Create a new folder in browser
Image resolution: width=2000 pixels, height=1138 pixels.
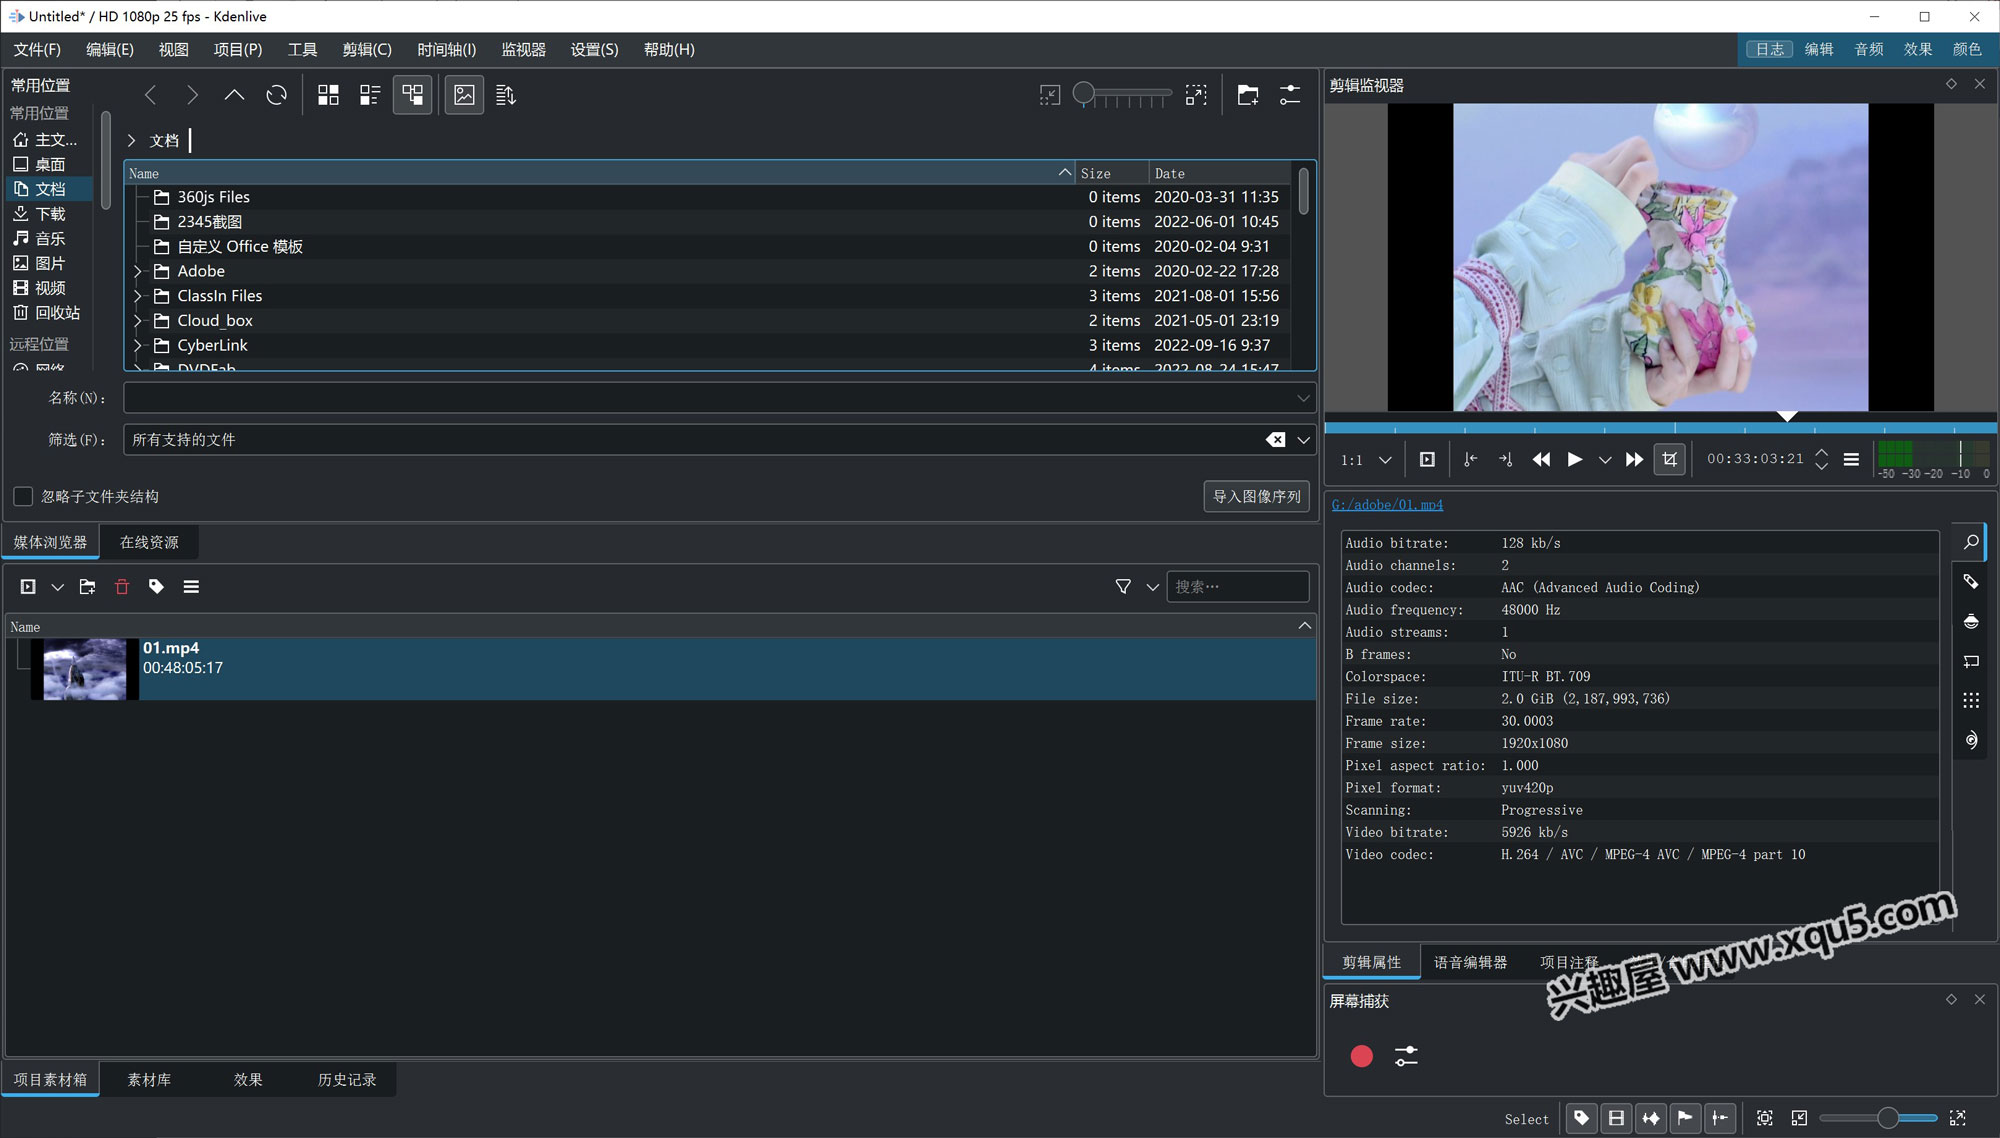click(x=1247, y=95)
